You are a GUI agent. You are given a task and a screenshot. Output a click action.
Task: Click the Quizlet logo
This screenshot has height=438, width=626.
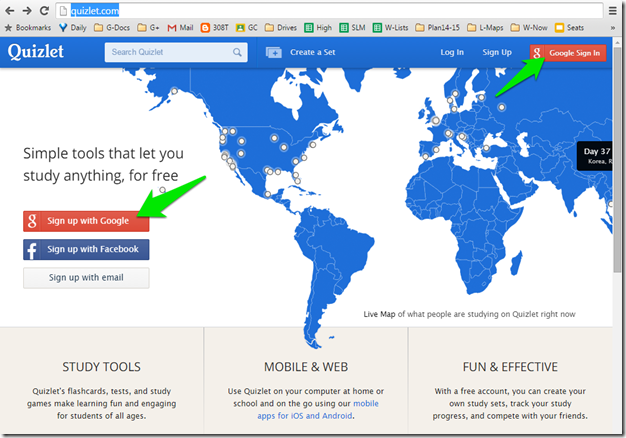36,52
